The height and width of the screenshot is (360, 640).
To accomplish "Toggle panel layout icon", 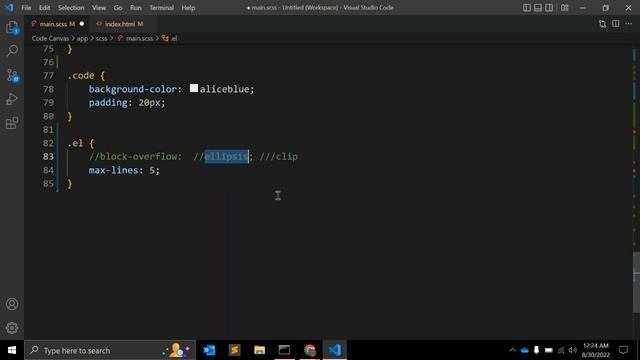I will pos(538,8).
